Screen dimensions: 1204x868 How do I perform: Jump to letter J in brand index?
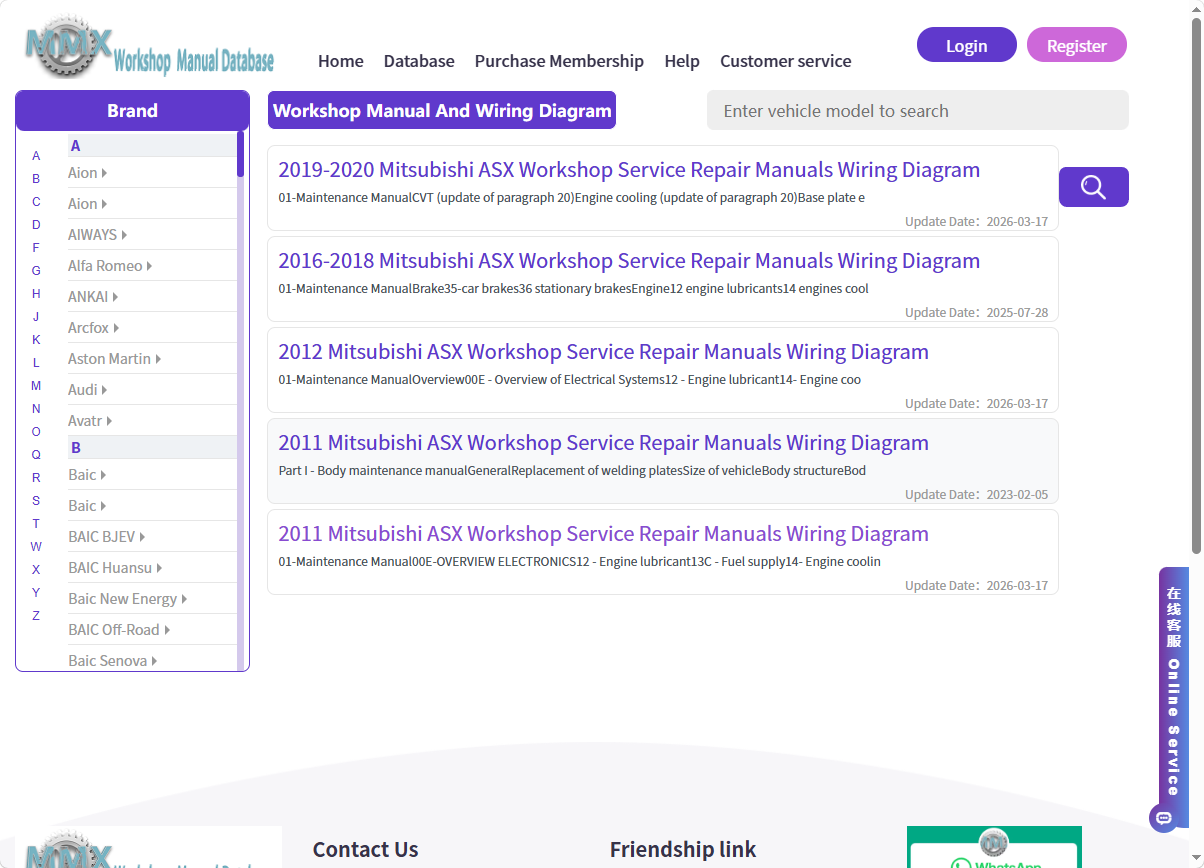[x=36, y=317]
